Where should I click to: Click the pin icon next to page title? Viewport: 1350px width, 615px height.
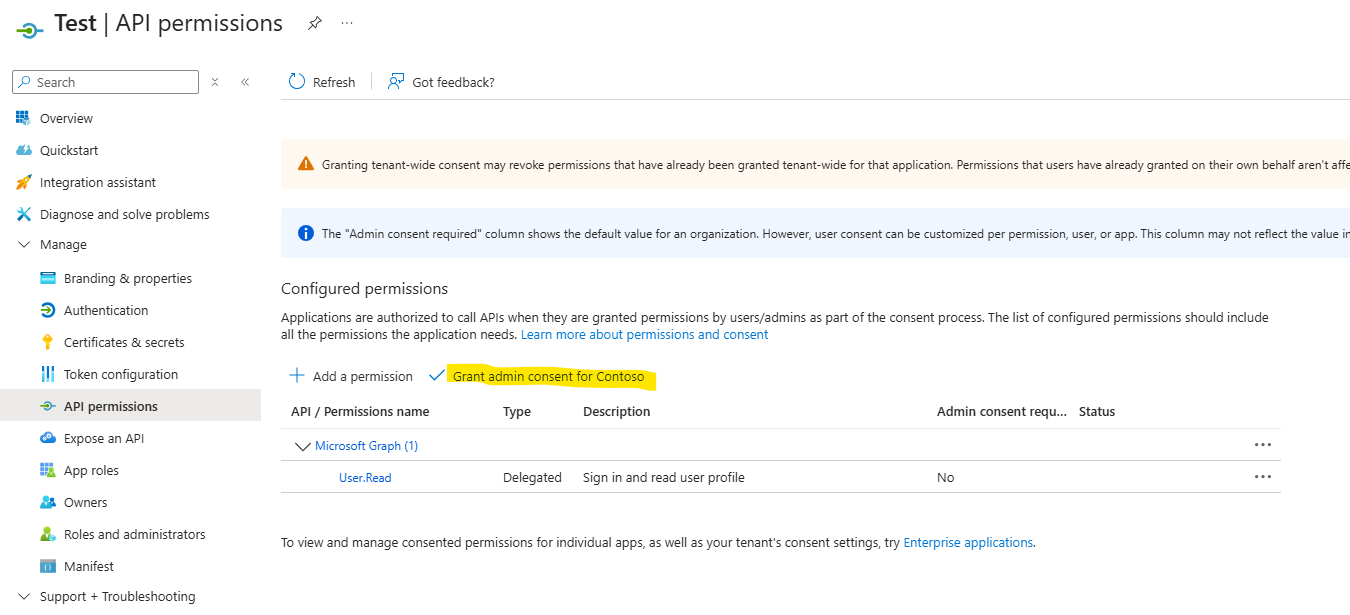pos(315,23)
